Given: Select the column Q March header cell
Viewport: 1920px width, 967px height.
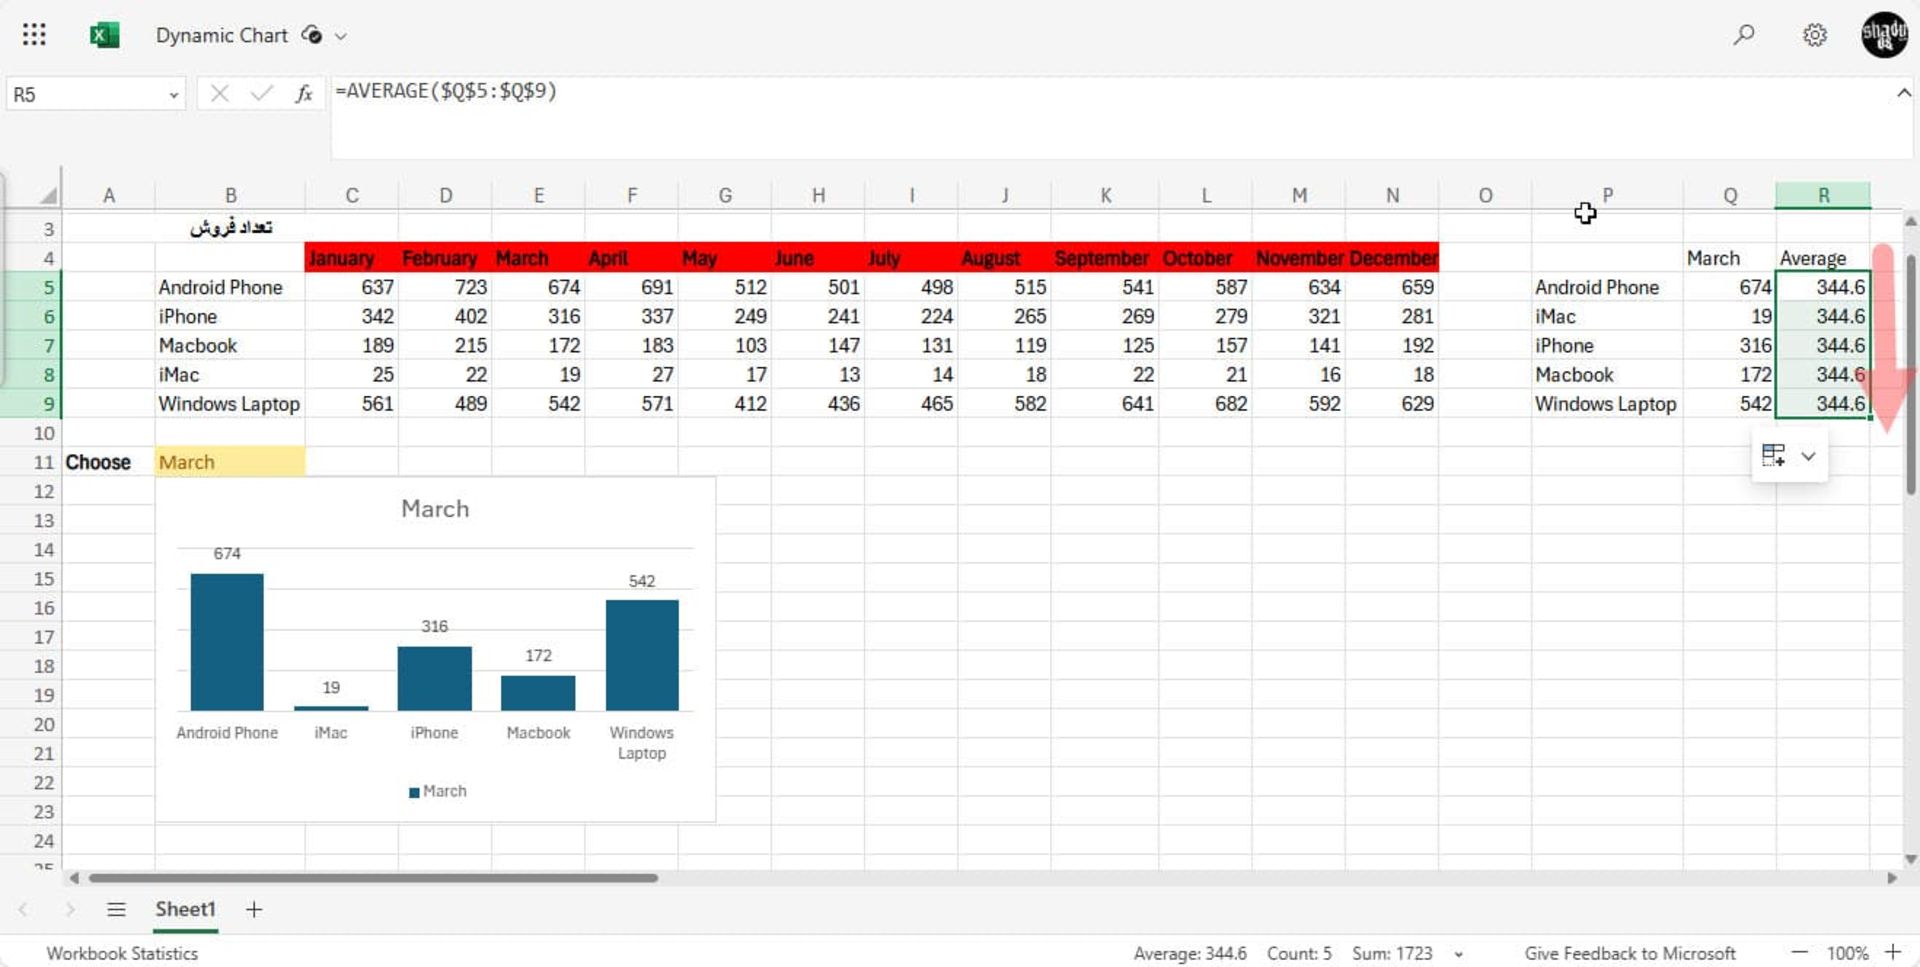Looking at the screenshot, I should point(1729,258).
